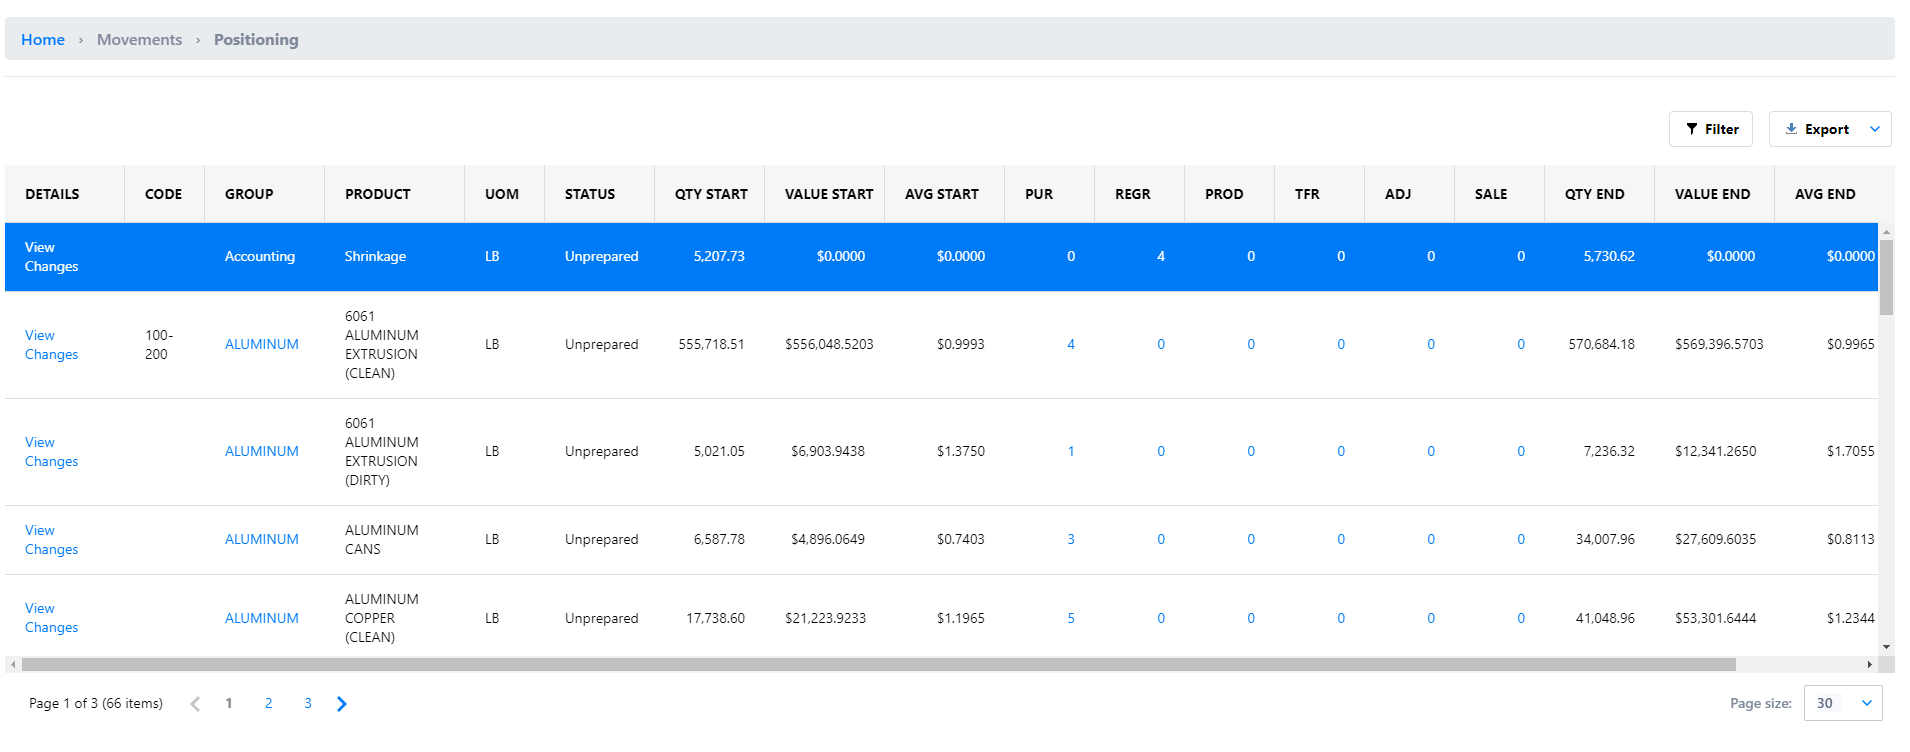Open the Page size dropdown
Image resolution: width=1910 pixels, height=752 pixels.
pos(1843,703)
